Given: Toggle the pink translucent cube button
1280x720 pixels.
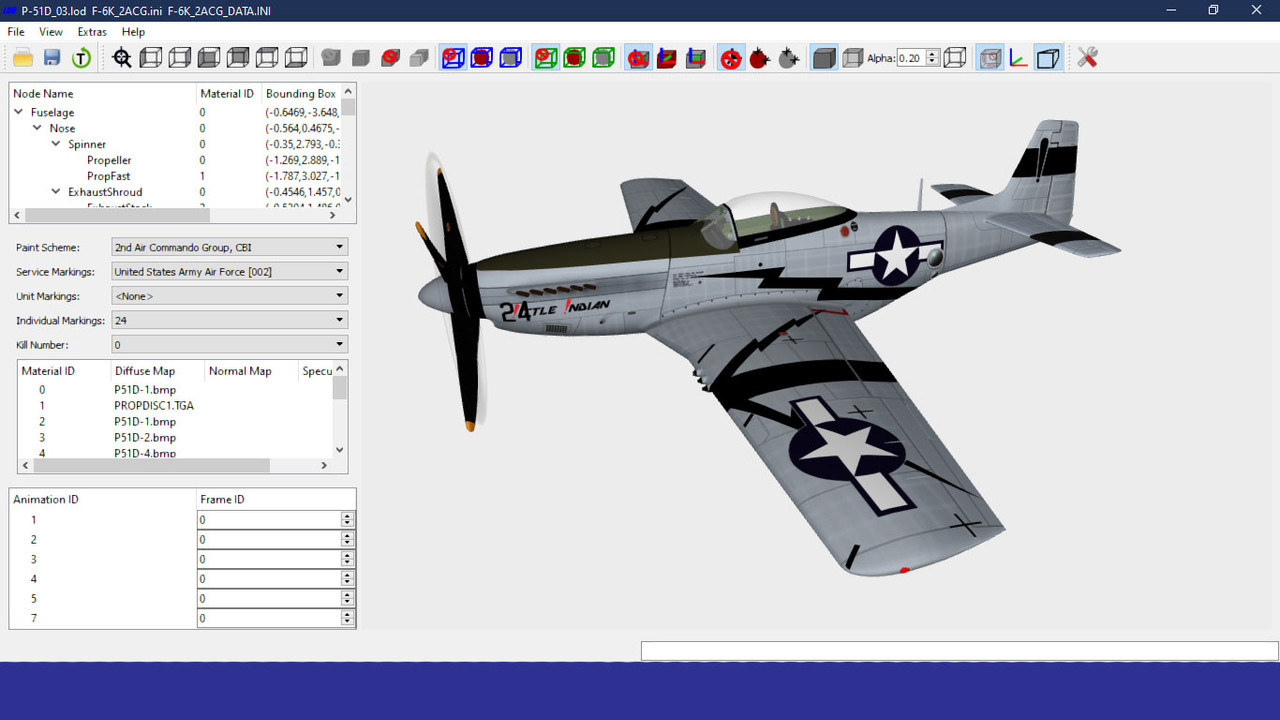Looking at the screenshot, I should click(x=989, y=58).
